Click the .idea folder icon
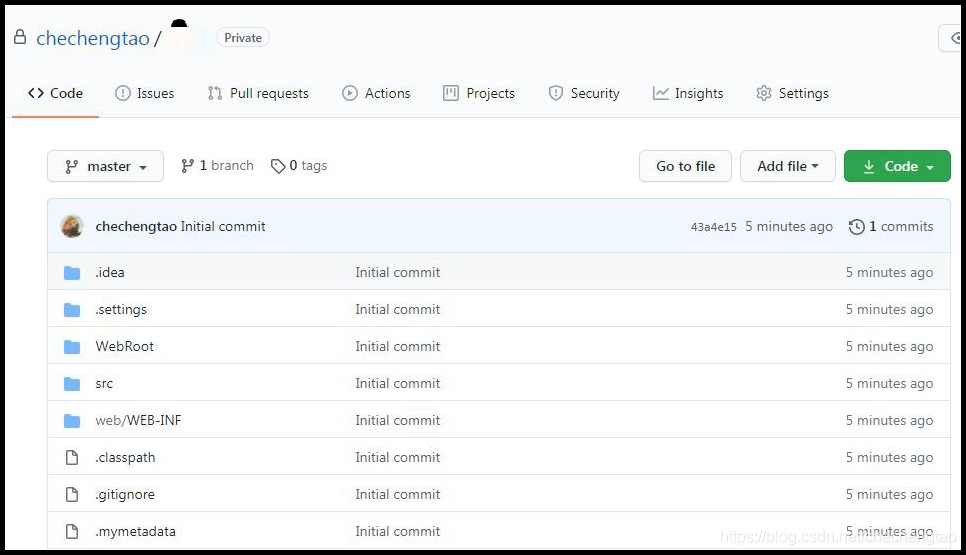The width and height of the screenshot is (966, 555). (x=72, y=273)
